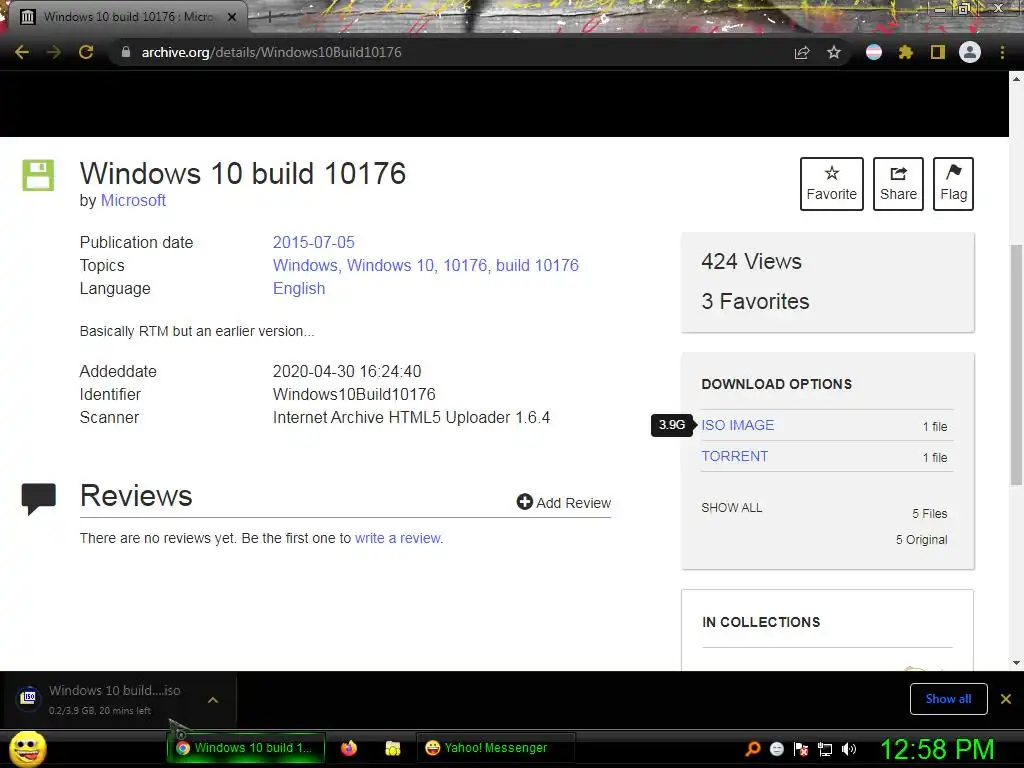The height and width of the screenshot is (768, 1024).
Task: Open the Chrome three-dot menu
Action: pyautogui.click(x=1002, y=52)
